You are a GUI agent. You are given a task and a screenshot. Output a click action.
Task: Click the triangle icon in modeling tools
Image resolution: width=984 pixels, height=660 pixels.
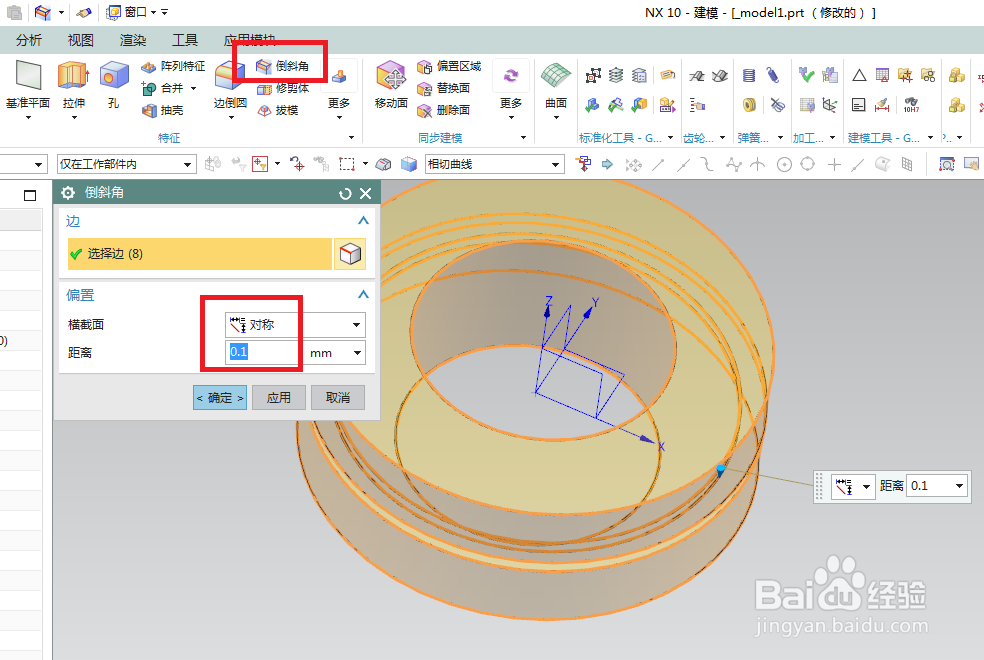[x=859, y=76]
